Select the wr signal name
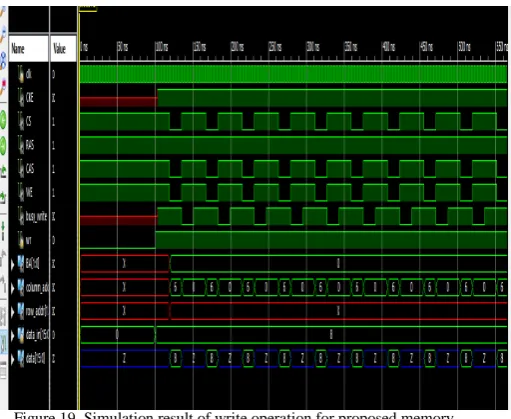Screen dimensions: 511x419 pyautogui.click(x=28, y=240)
